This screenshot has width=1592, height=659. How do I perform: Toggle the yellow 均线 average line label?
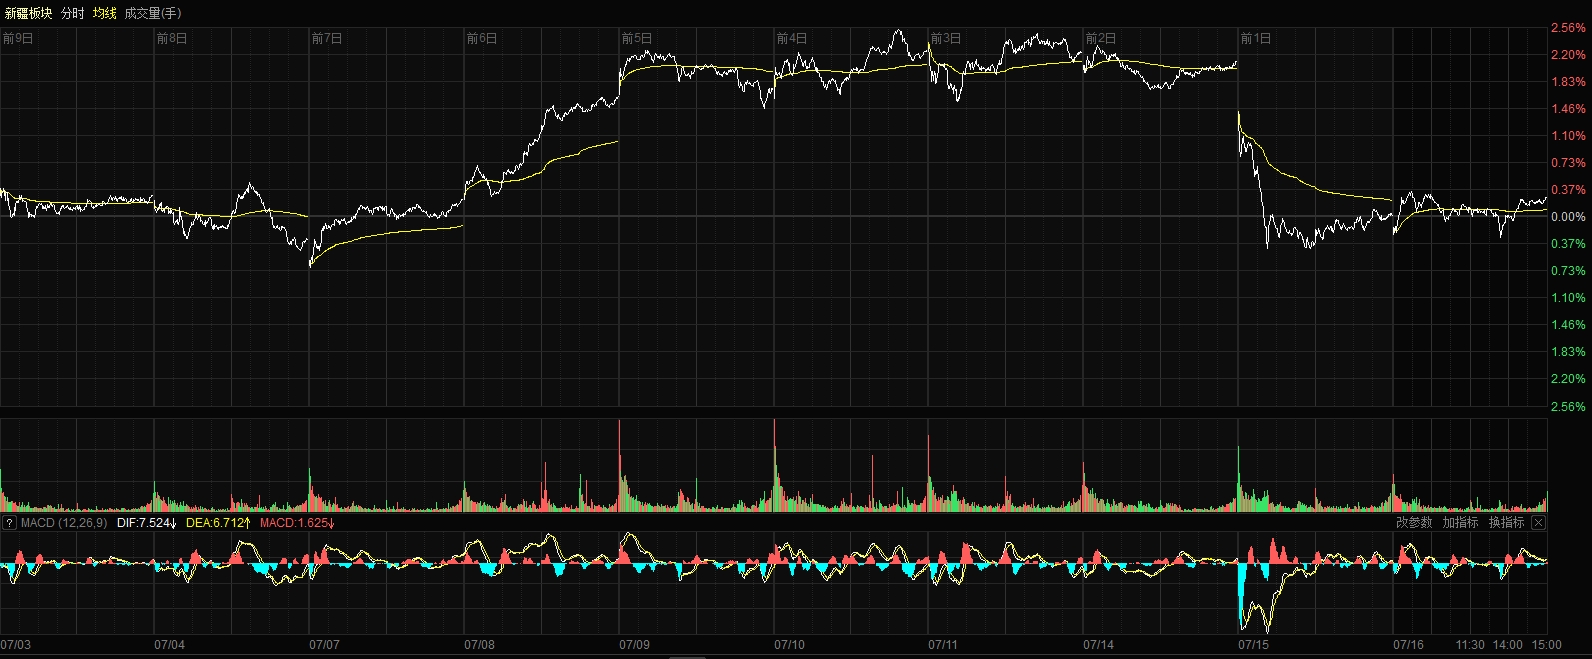pos(104,13)
